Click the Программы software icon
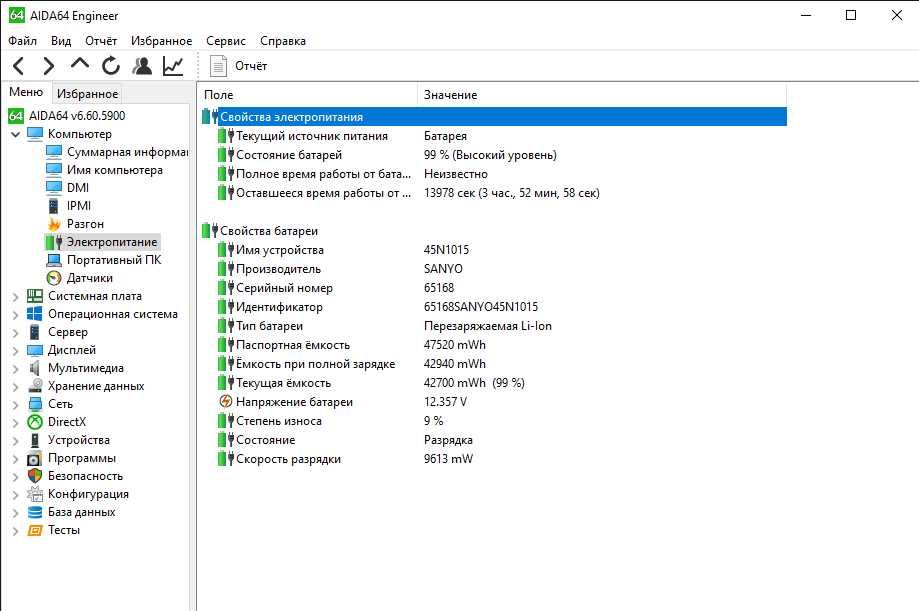This screenshot has width=919, height=611. click(x=35, y=459)
